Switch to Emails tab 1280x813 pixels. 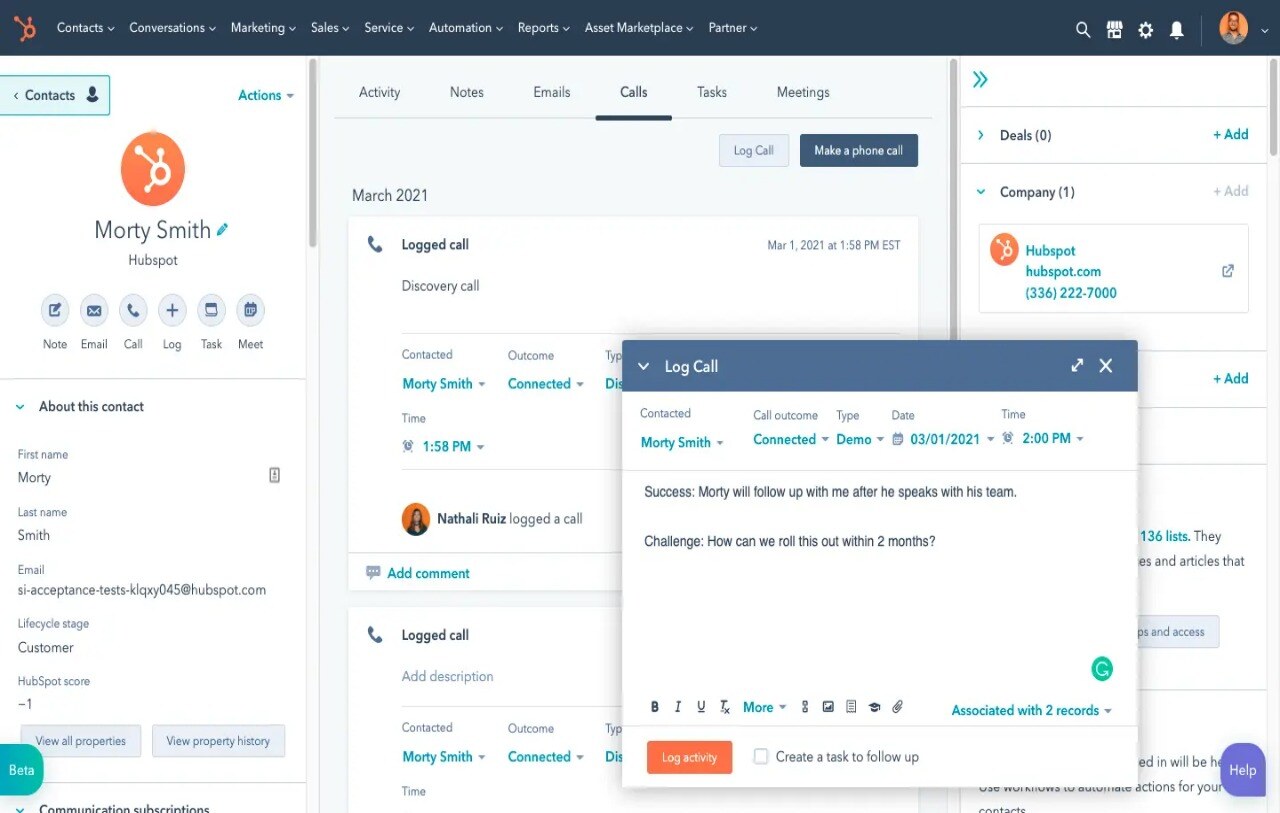(x=552, y=92)
